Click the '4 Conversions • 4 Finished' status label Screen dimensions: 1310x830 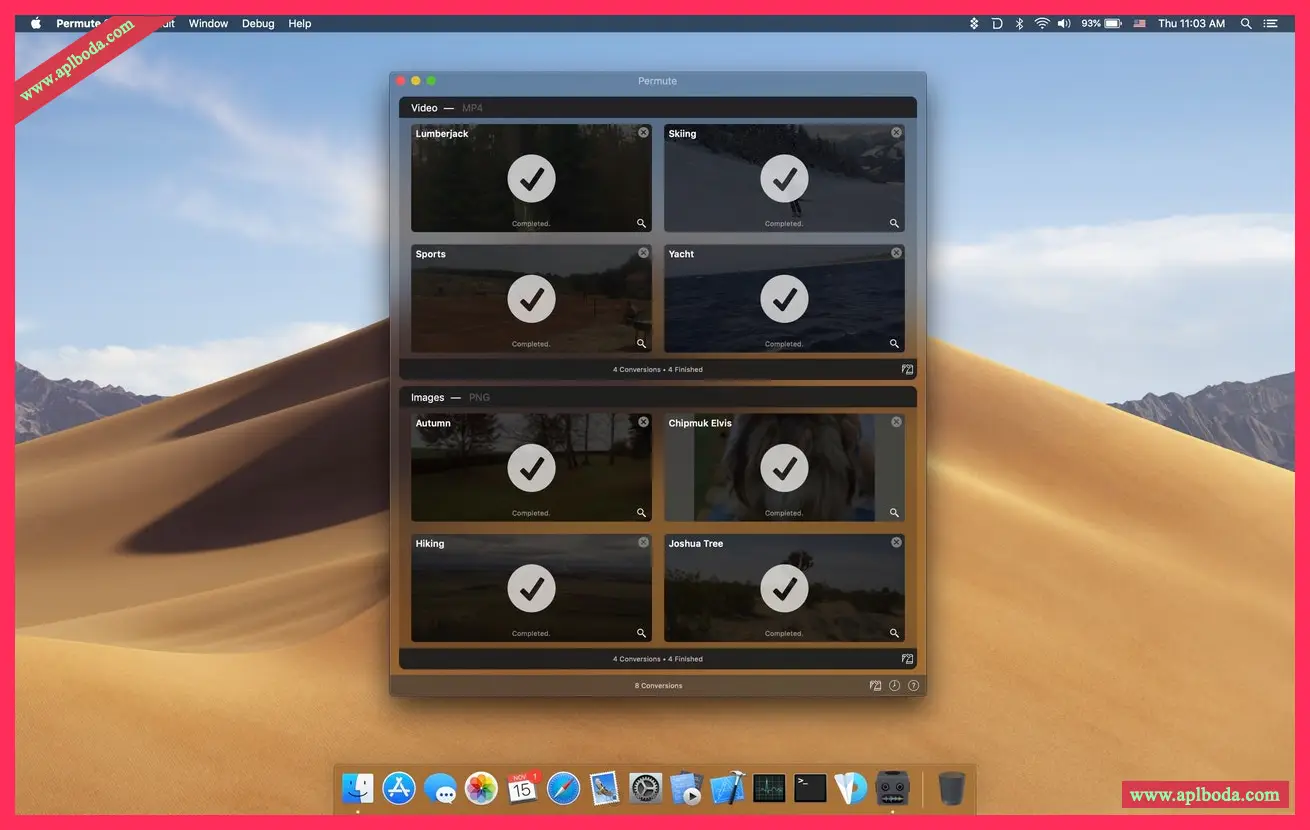(x=657, y=369)
